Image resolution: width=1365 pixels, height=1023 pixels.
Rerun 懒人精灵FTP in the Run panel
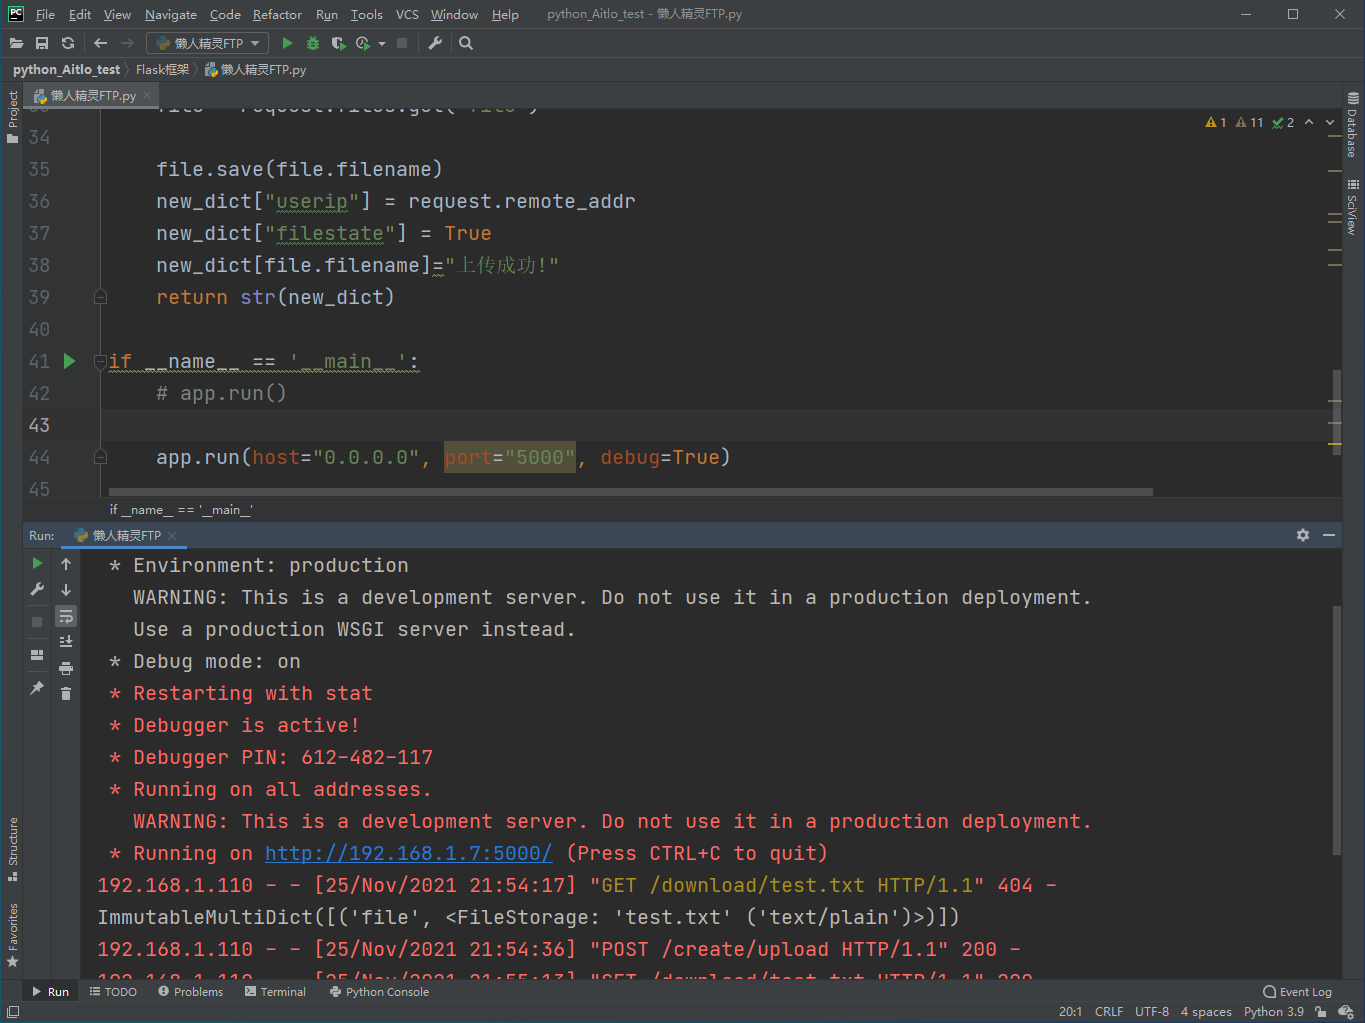tap(37, 563)
